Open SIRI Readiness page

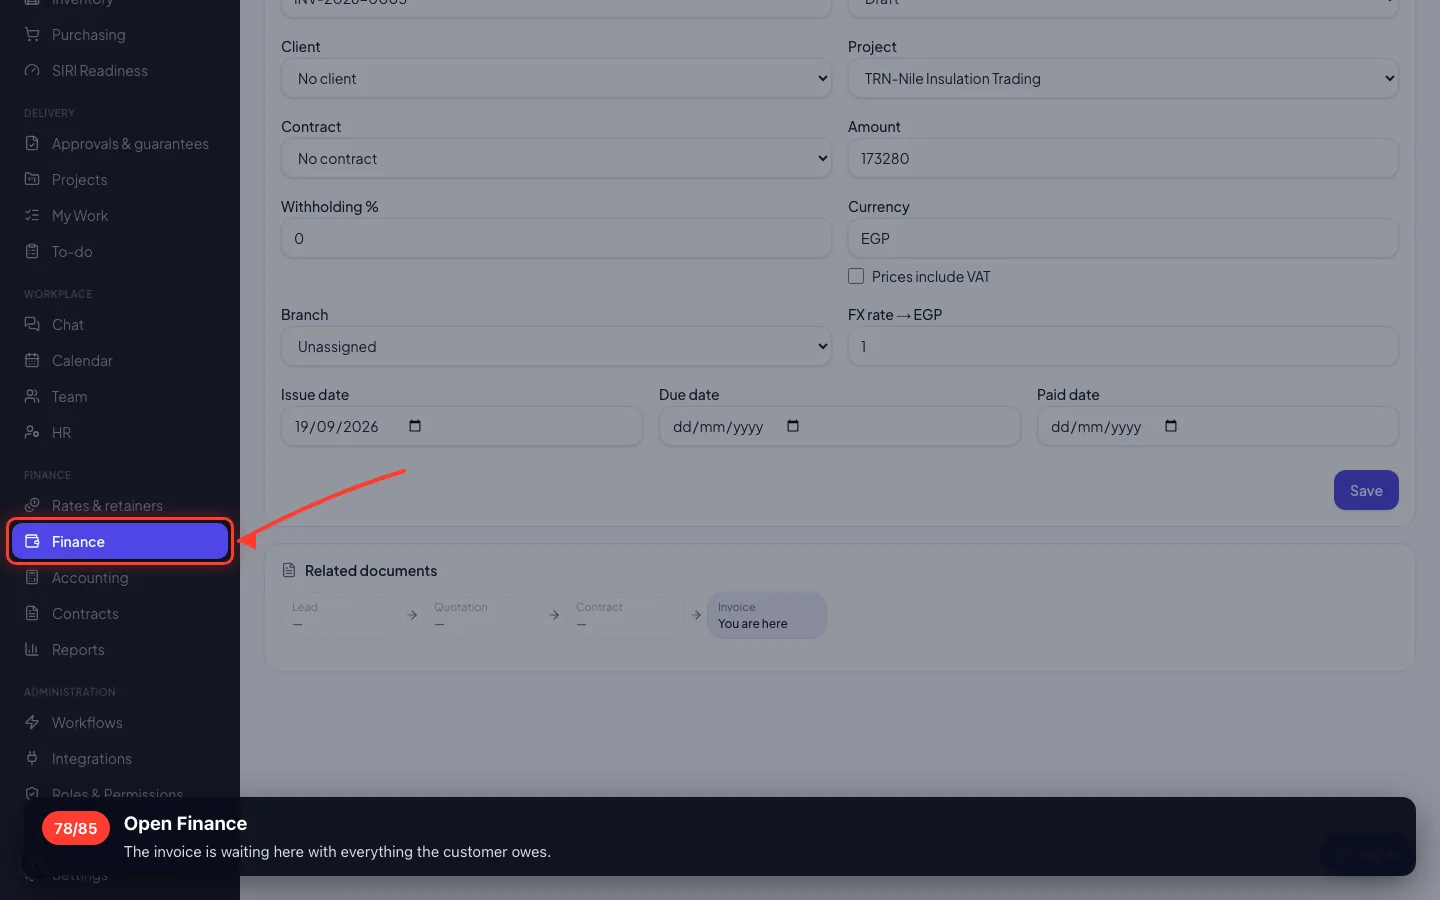pos(120,71)
